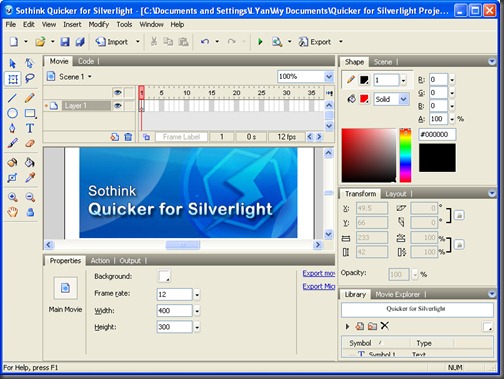Open the New file dropdown arrow
Viewport: 504px width, 379px height.
coord(26,42)
